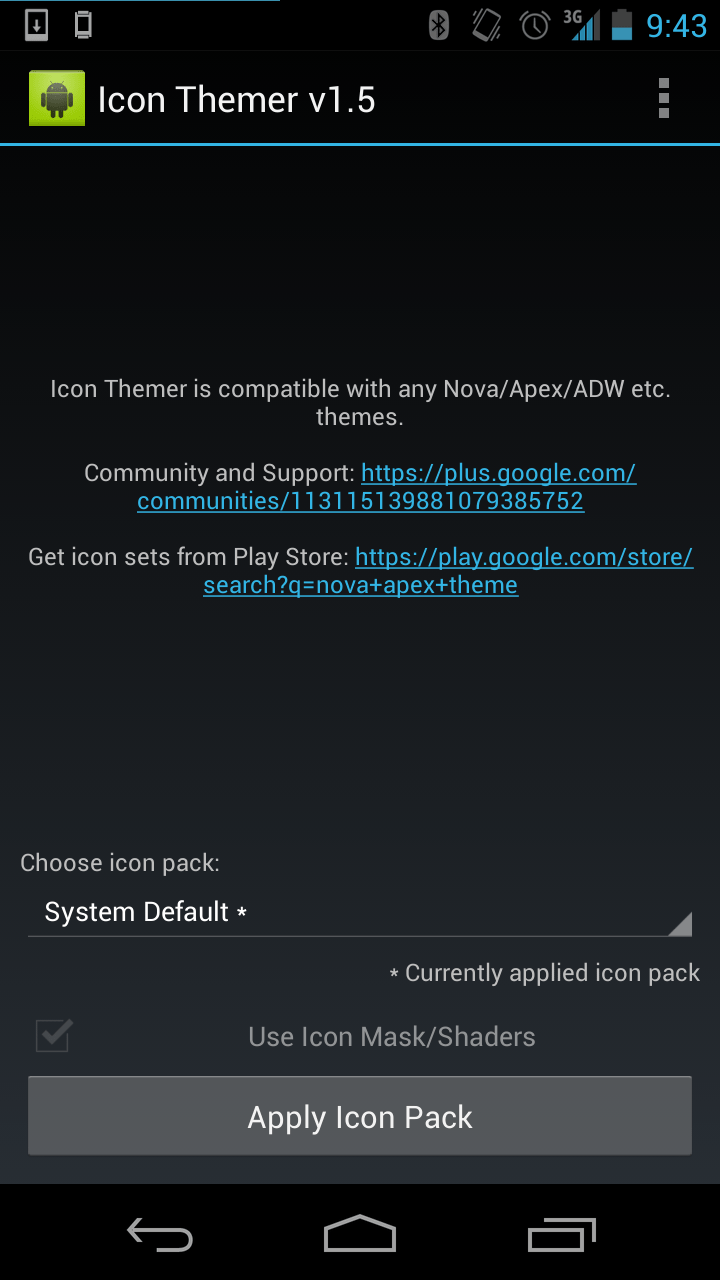Open the Play Store nova apex theme link
This screenshot has height=1280, width=720.
[448, 571]
